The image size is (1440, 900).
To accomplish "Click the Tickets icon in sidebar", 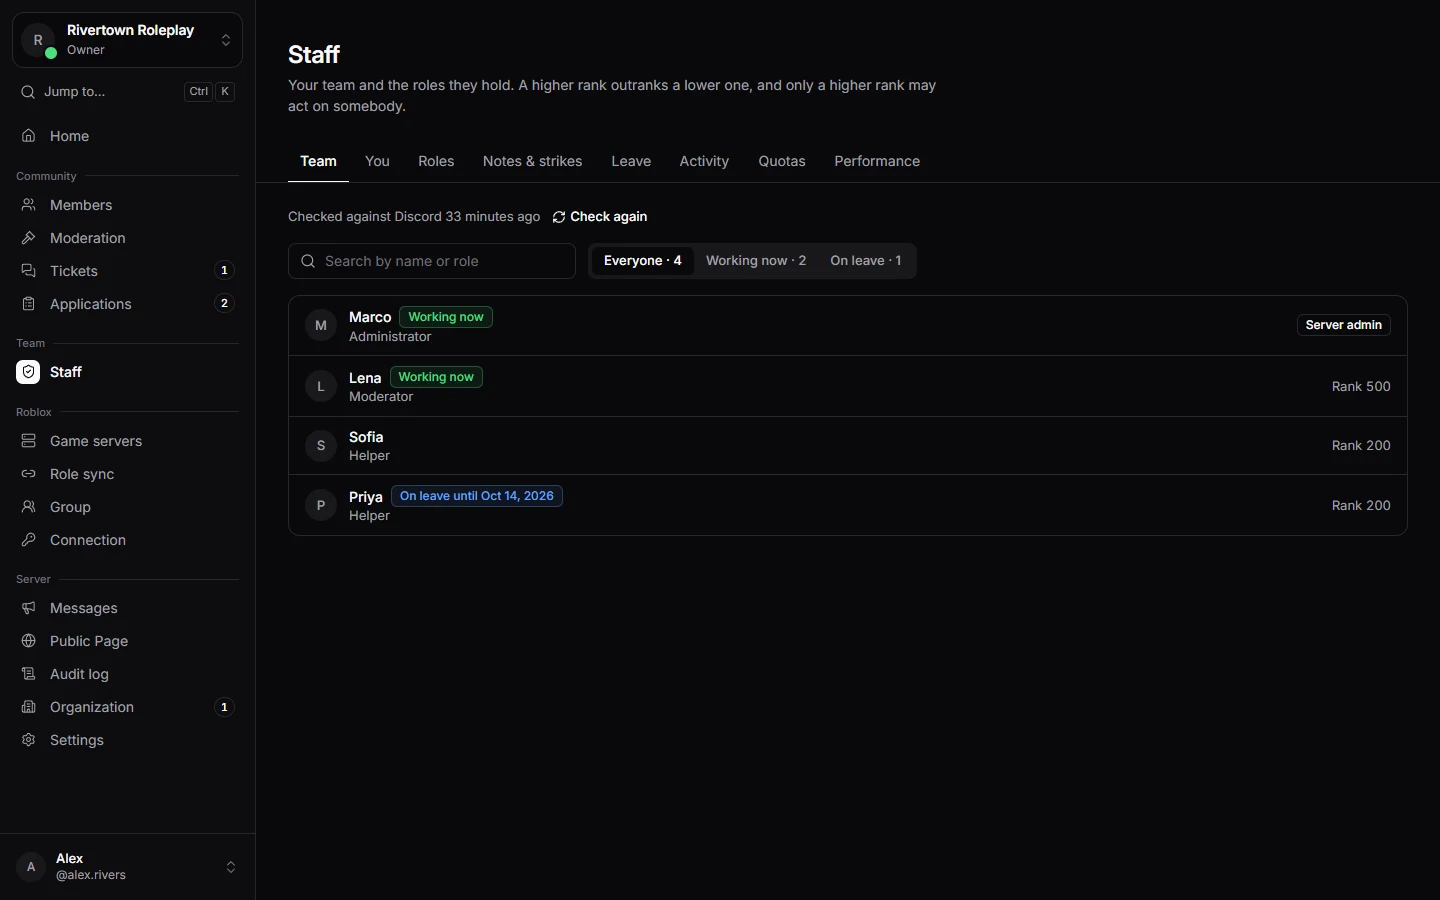I will [x=29, y=271].
